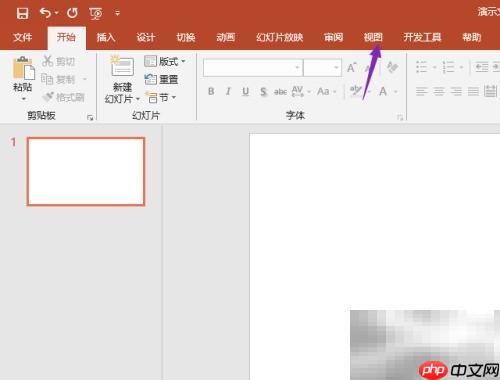
Task: Click Clear All Formatting icon
Action: point(392,68)
